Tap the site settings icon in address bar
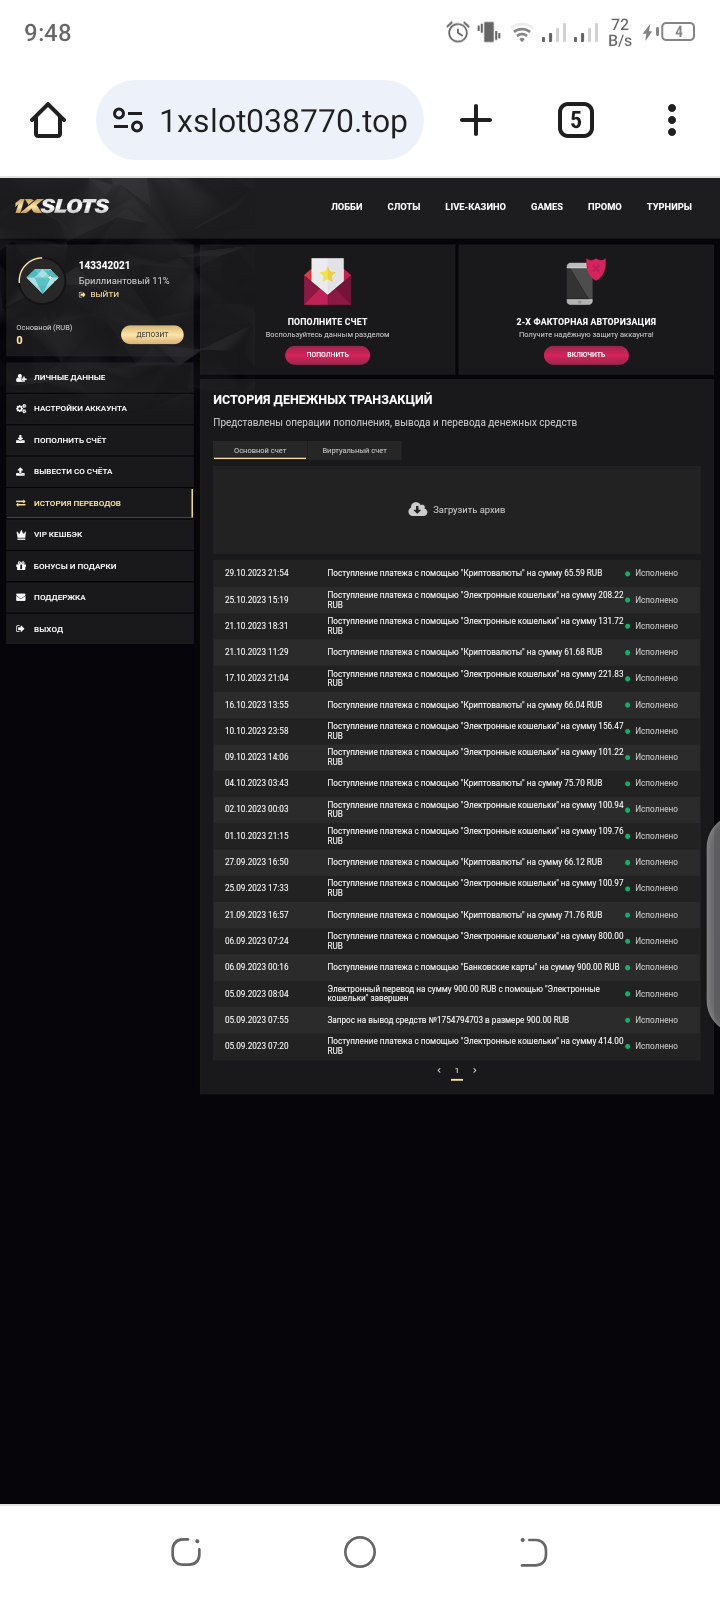The height and width of the screenshot is (1600, 720). tap(128, 121)
